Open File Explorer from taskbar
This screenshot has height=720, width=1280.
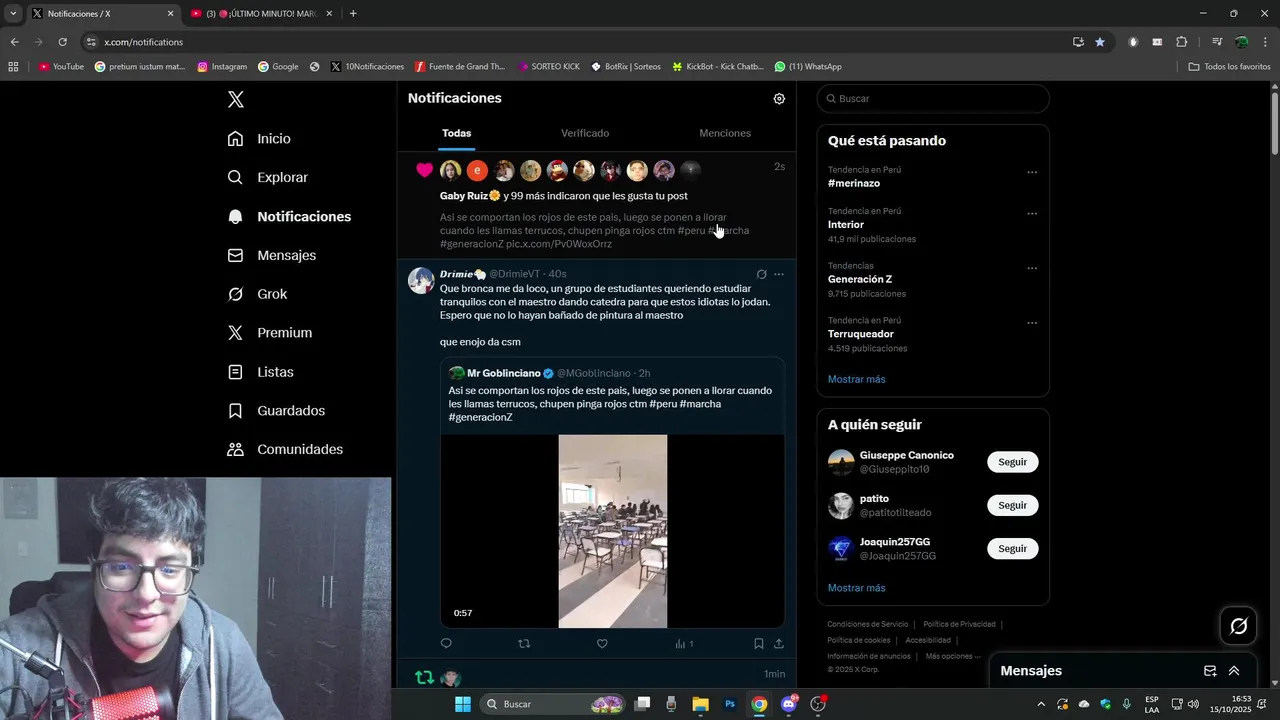click(x=701, y=704)
